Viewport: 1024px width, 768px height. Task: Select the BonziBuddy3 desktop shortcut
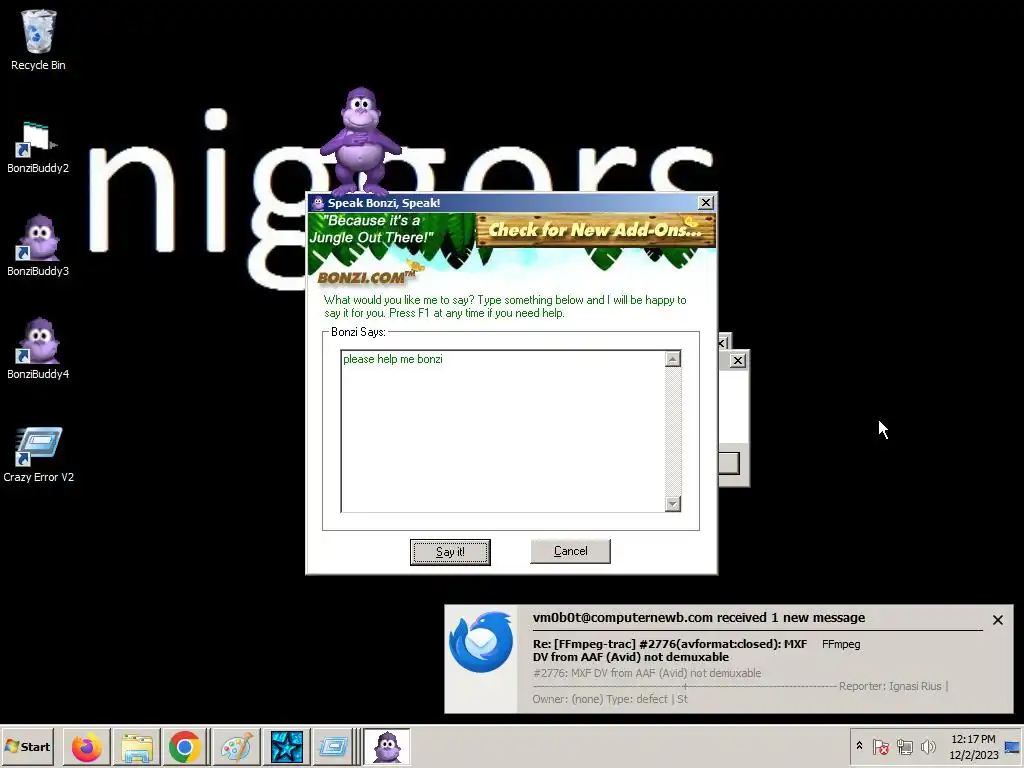[x=38, y=246]
